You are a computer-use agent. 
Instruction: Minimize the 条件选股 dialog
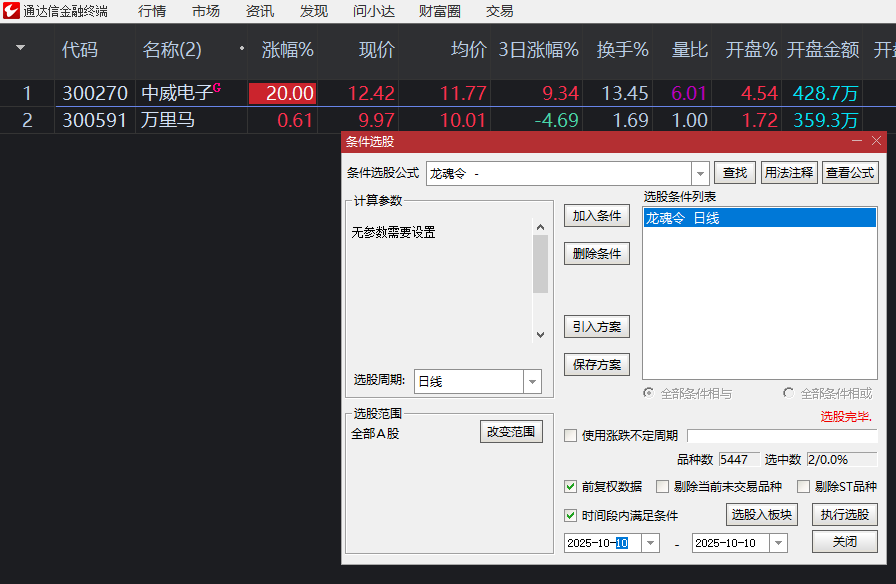click(x=856, y=142)
